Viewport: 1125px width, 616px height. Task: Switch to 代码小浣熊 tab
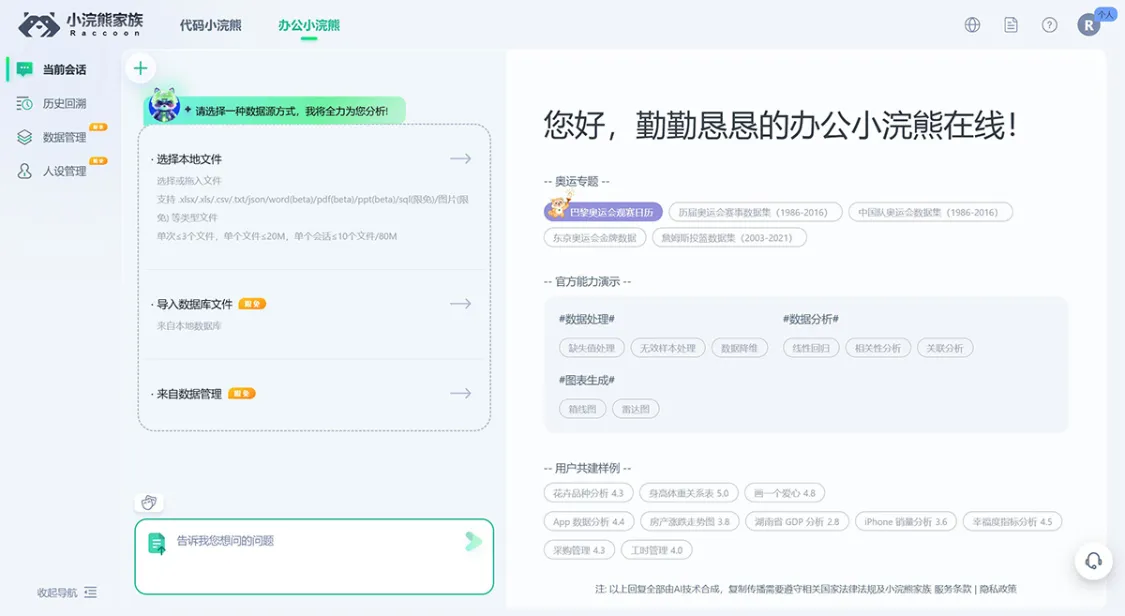(210, 25)
